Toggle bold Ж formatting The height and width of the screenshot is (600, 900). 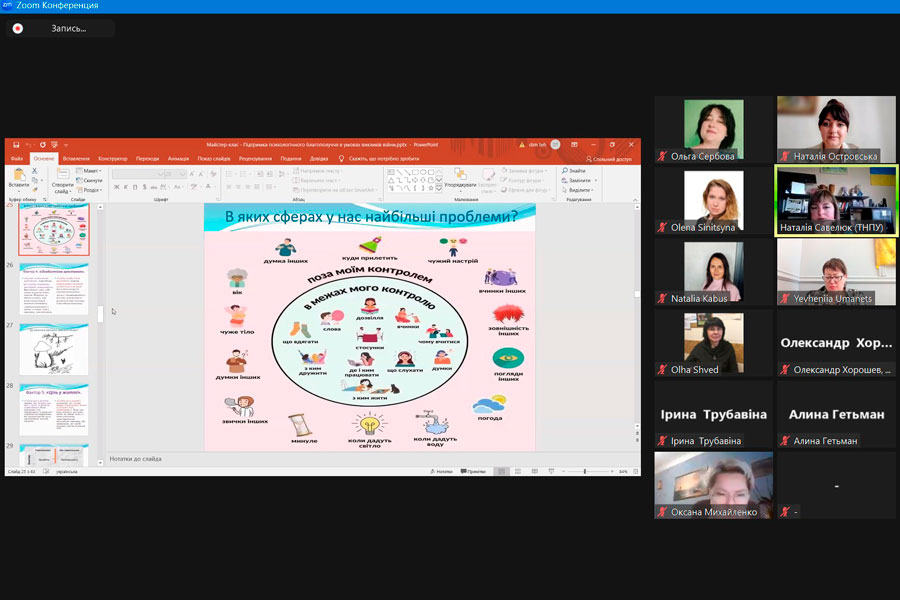point(117,187)
